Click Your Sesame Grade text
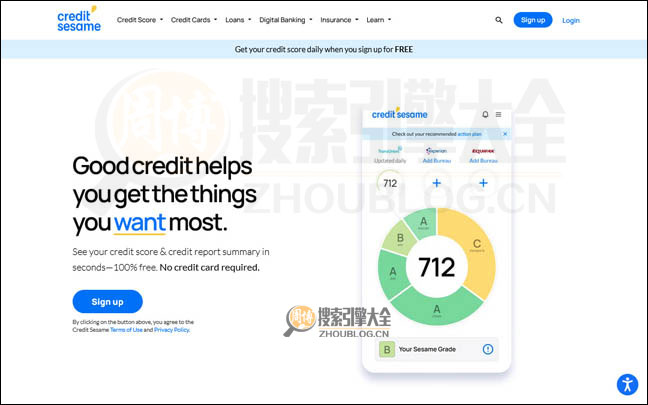648x405 pixels. [x=427, y=349]
